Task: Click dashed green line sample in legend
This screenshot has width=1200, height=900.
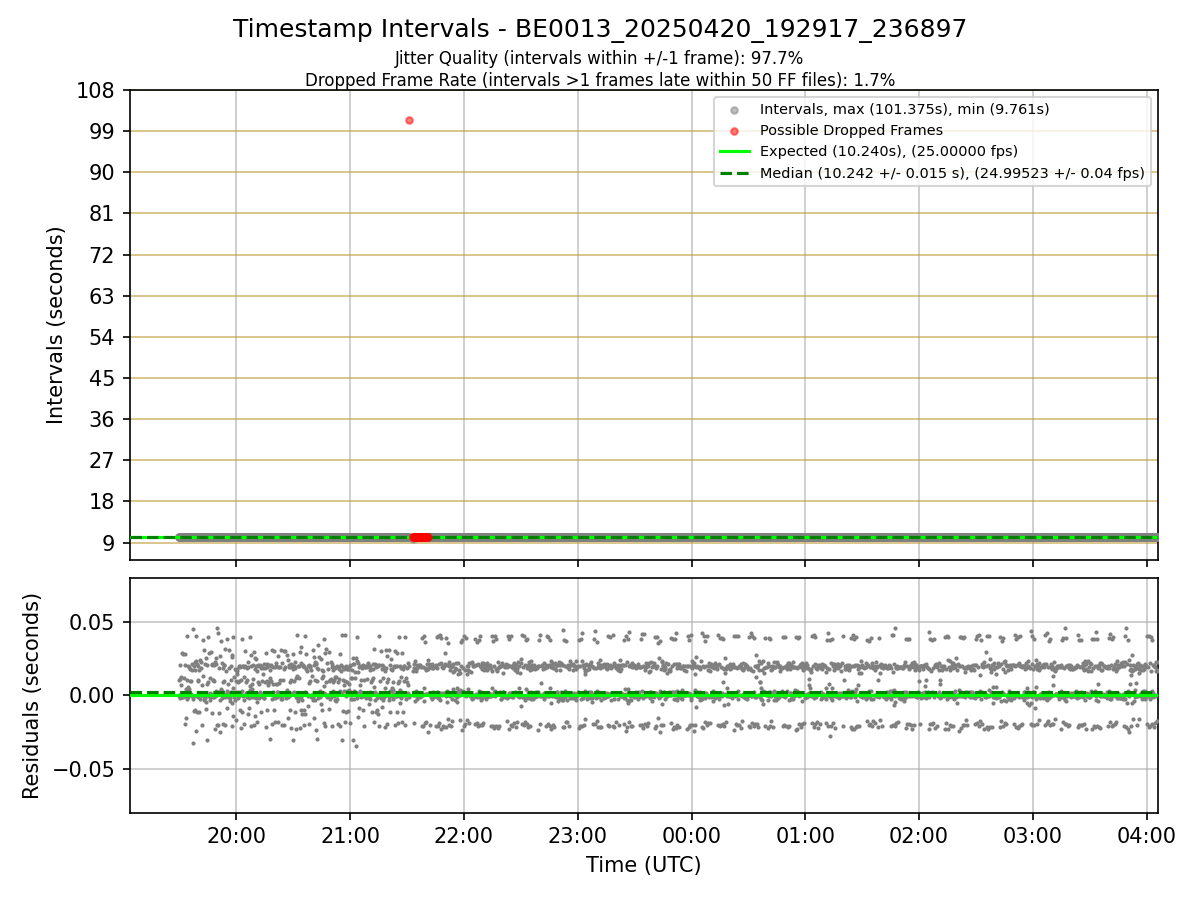Action: point(734,173)
